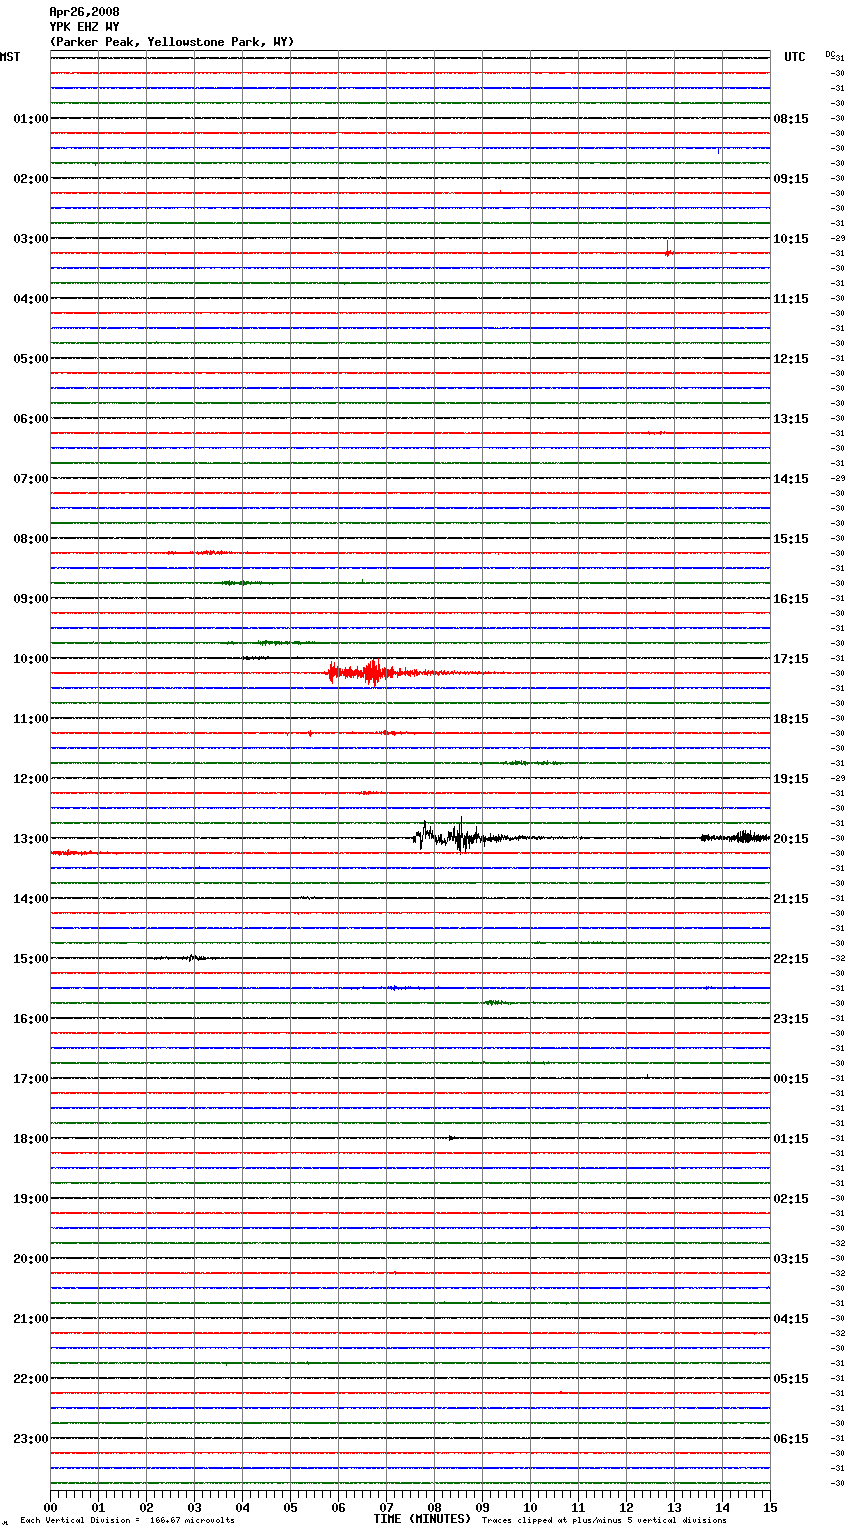Image resolution: width=850 pixels, height=1534 pixels.
Task: Select the 08:00 MST time label
Action: click(31, 539)
